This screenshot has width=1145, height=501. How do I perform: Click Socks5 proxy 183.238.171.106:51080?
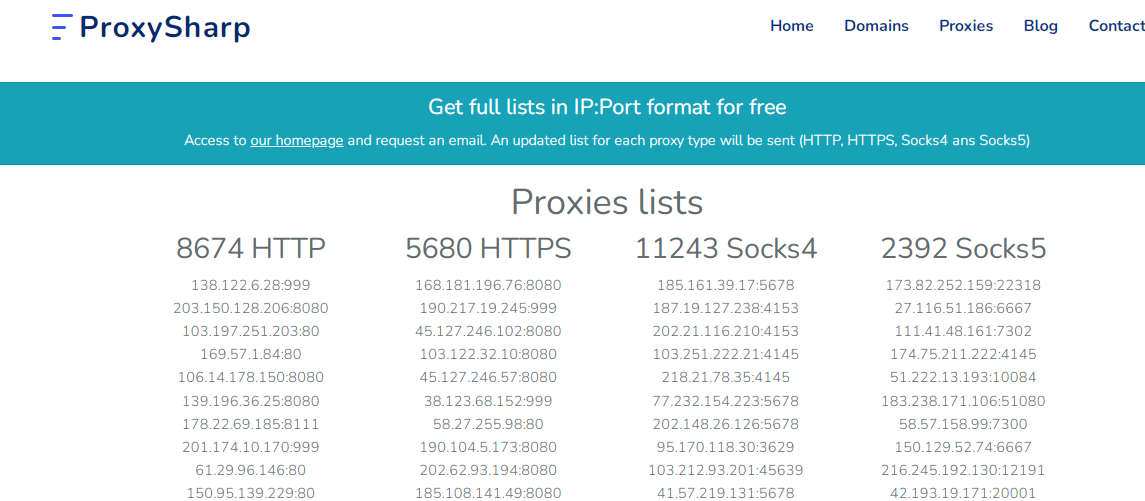click(964, 401)
